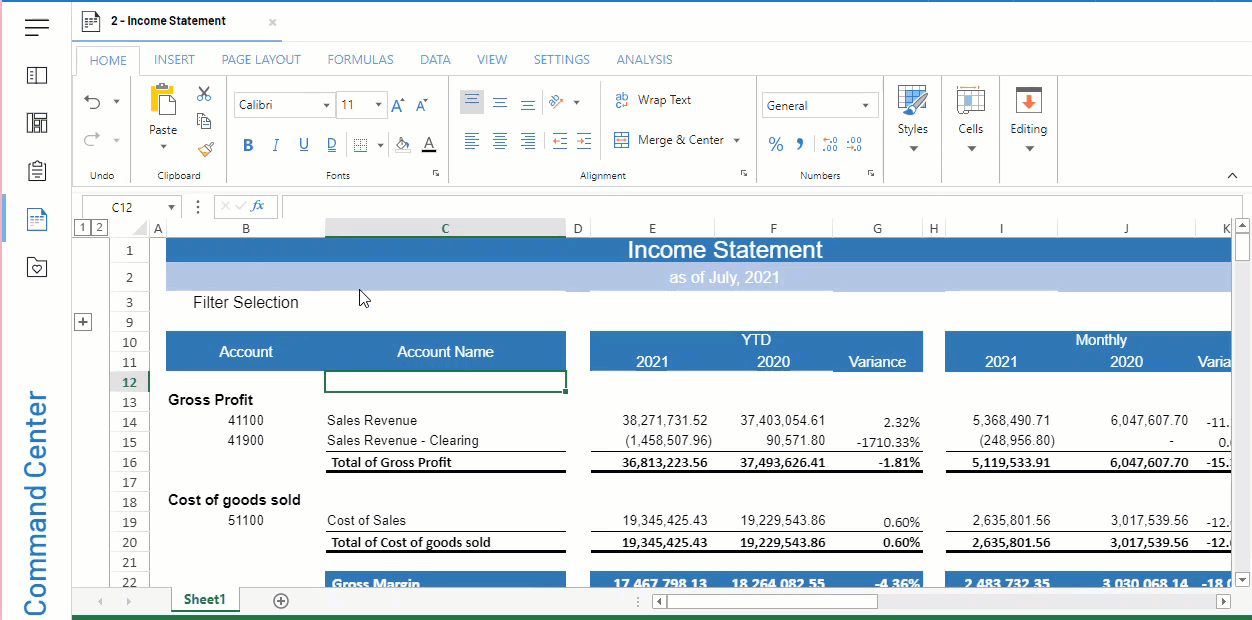Open the Calibri font family dropdown

click(285, 105)
